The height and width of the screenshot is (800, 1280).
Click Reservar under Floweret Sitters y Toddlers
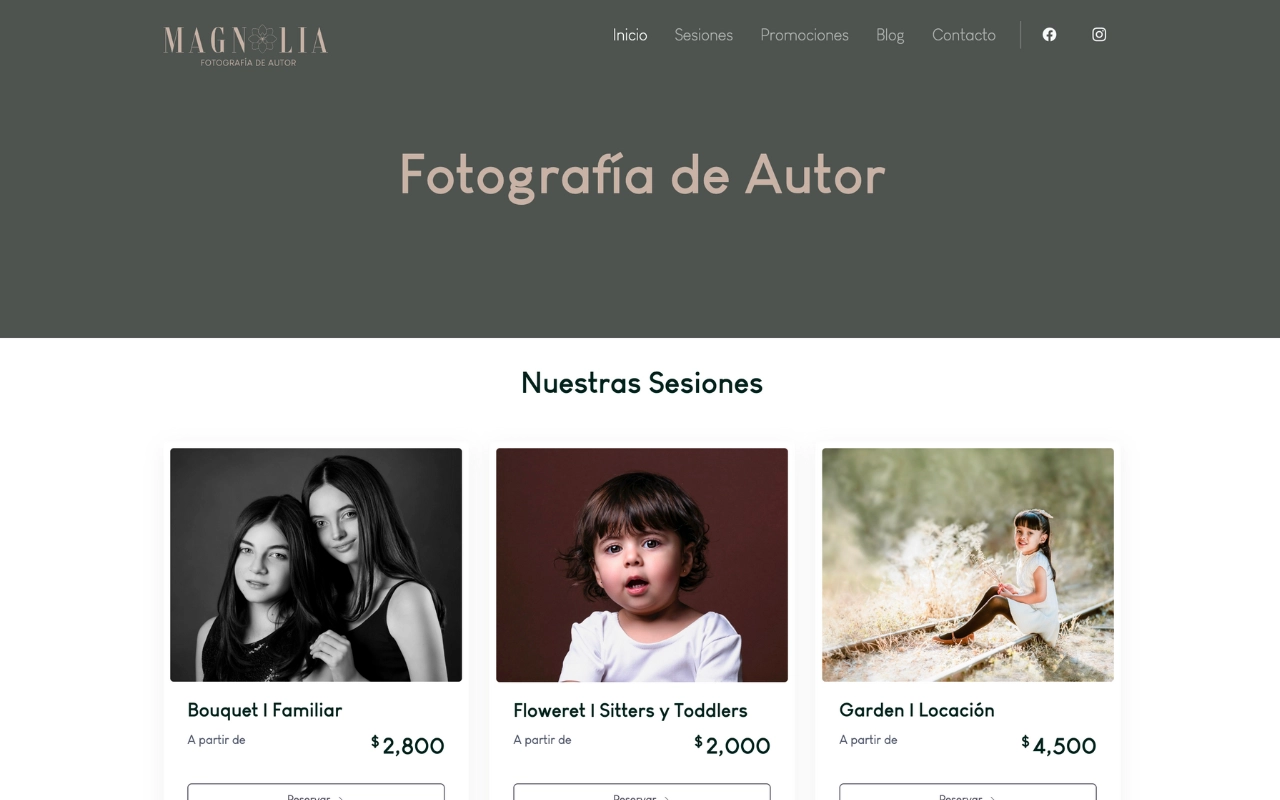[x=642, y=792]
